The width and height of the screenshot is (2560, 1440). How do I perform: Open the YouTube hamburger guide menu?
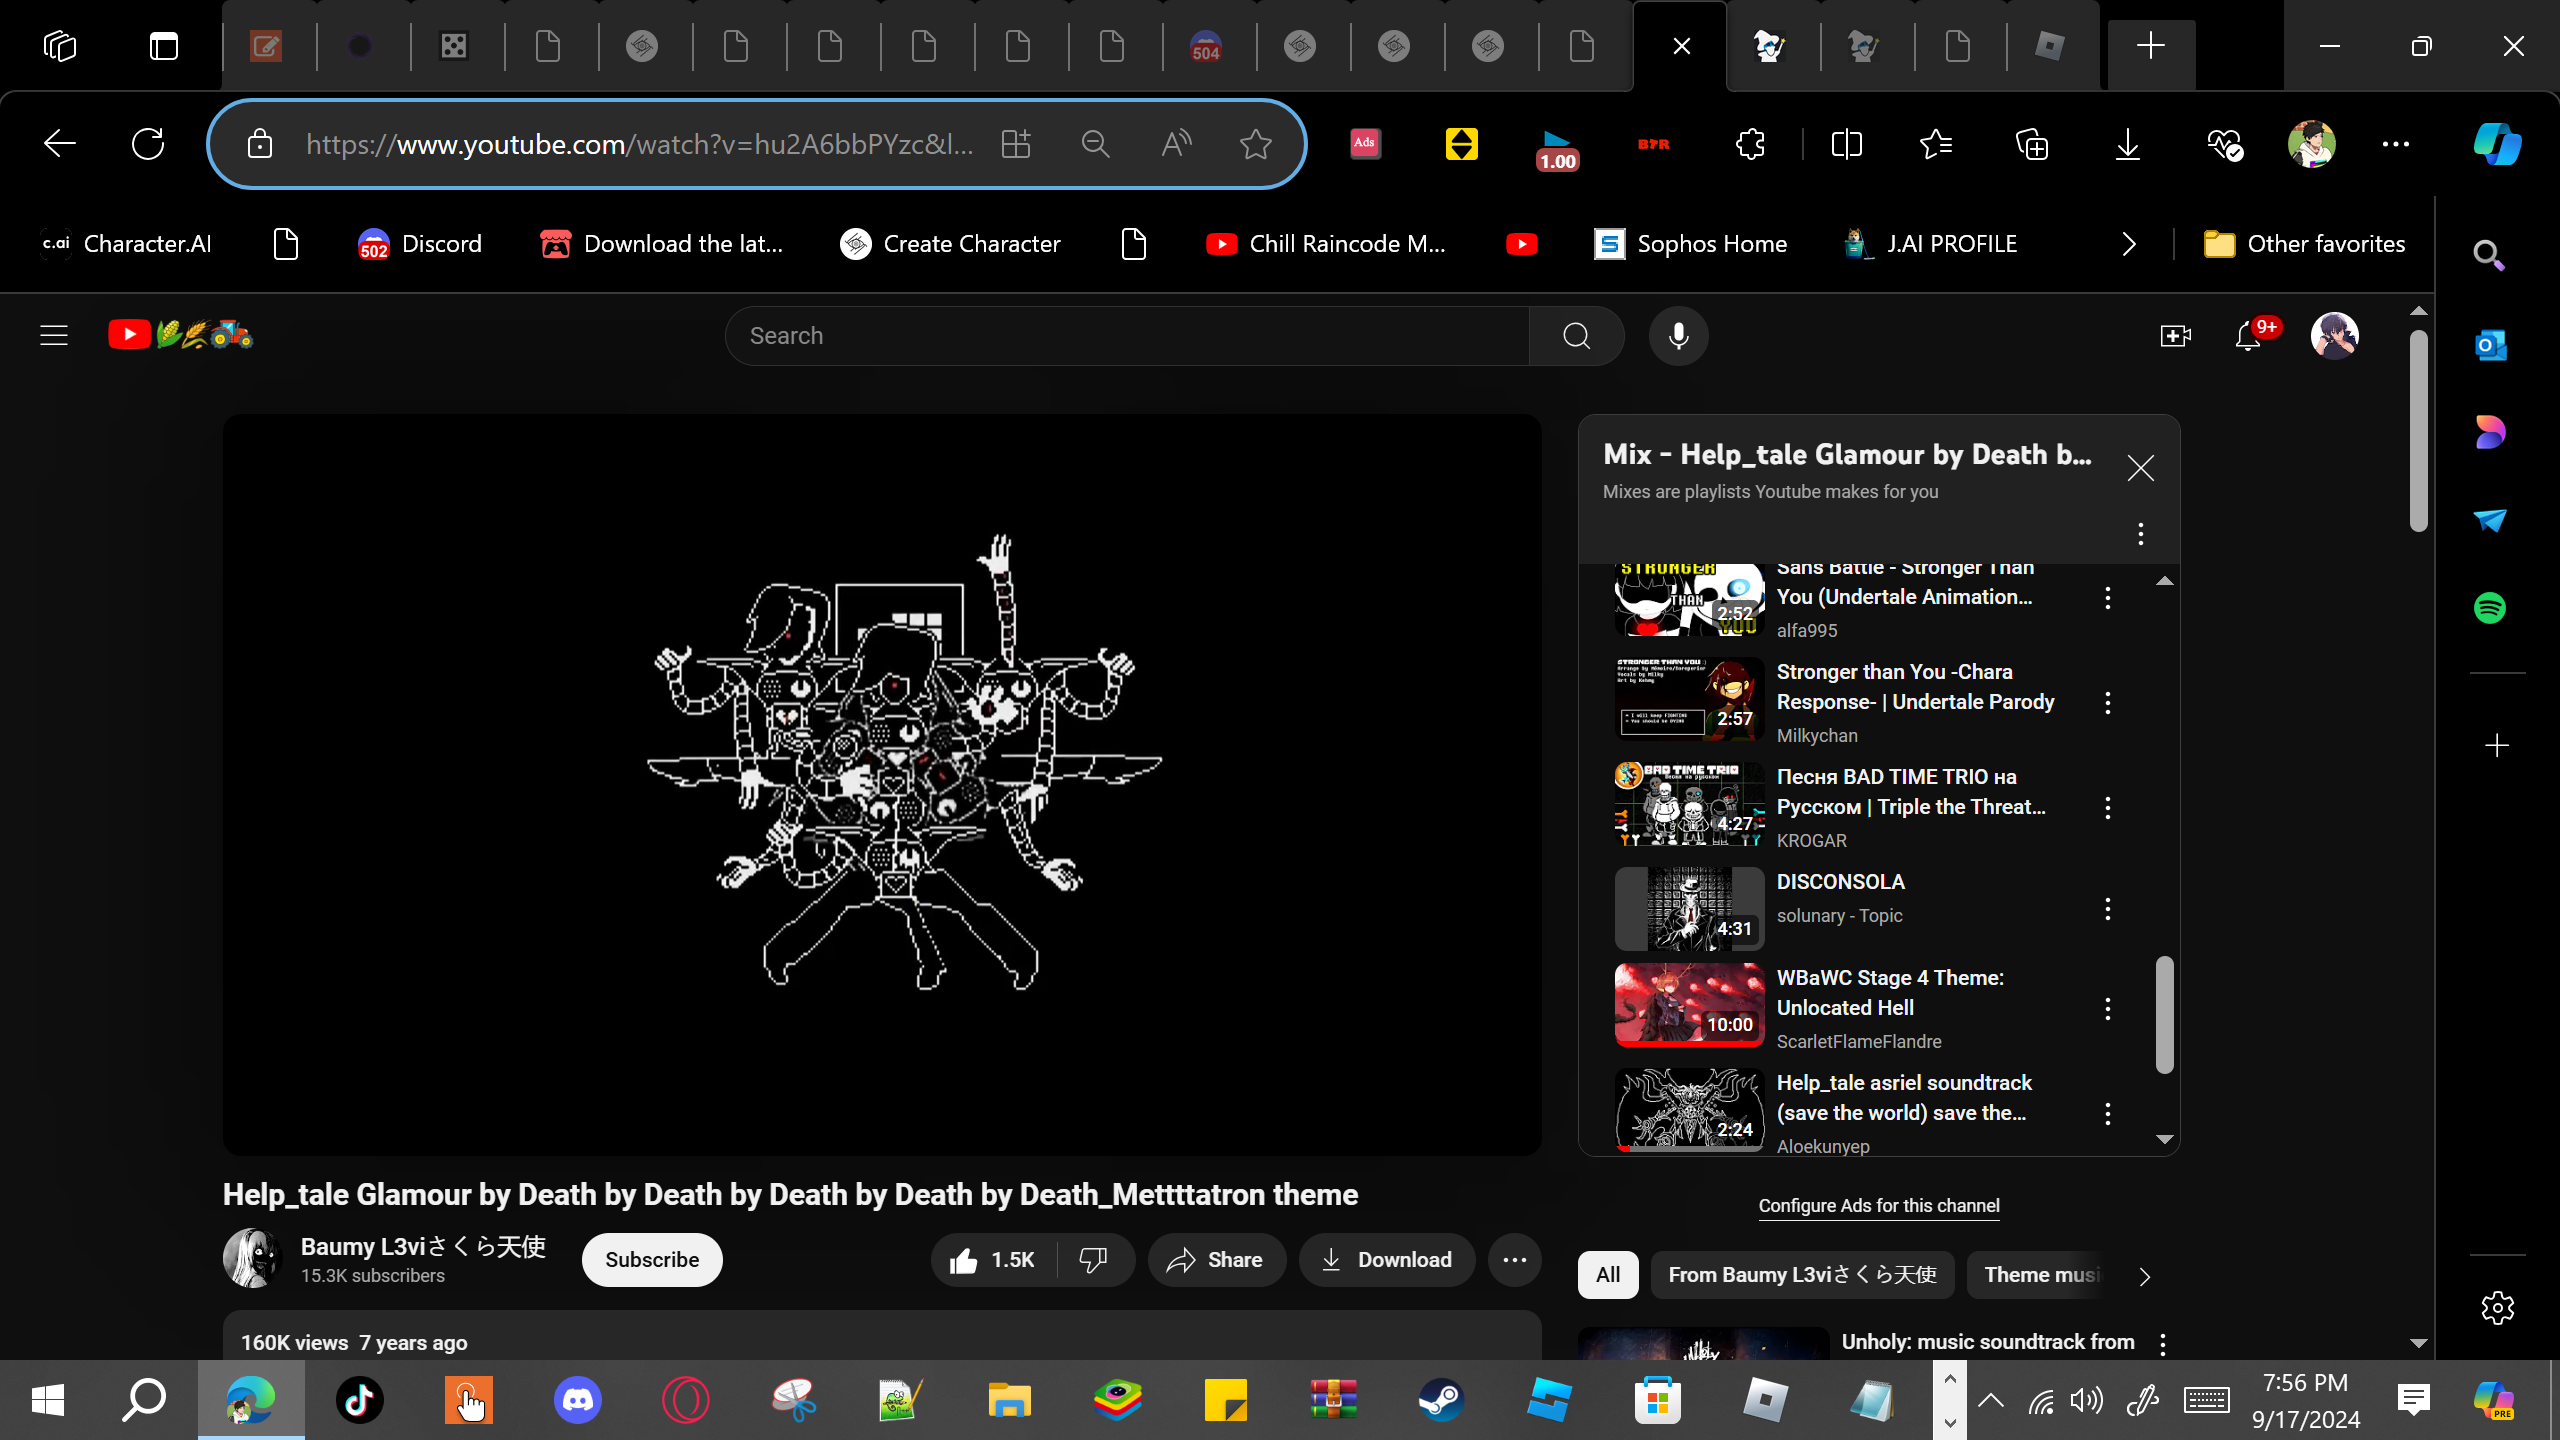54,336
